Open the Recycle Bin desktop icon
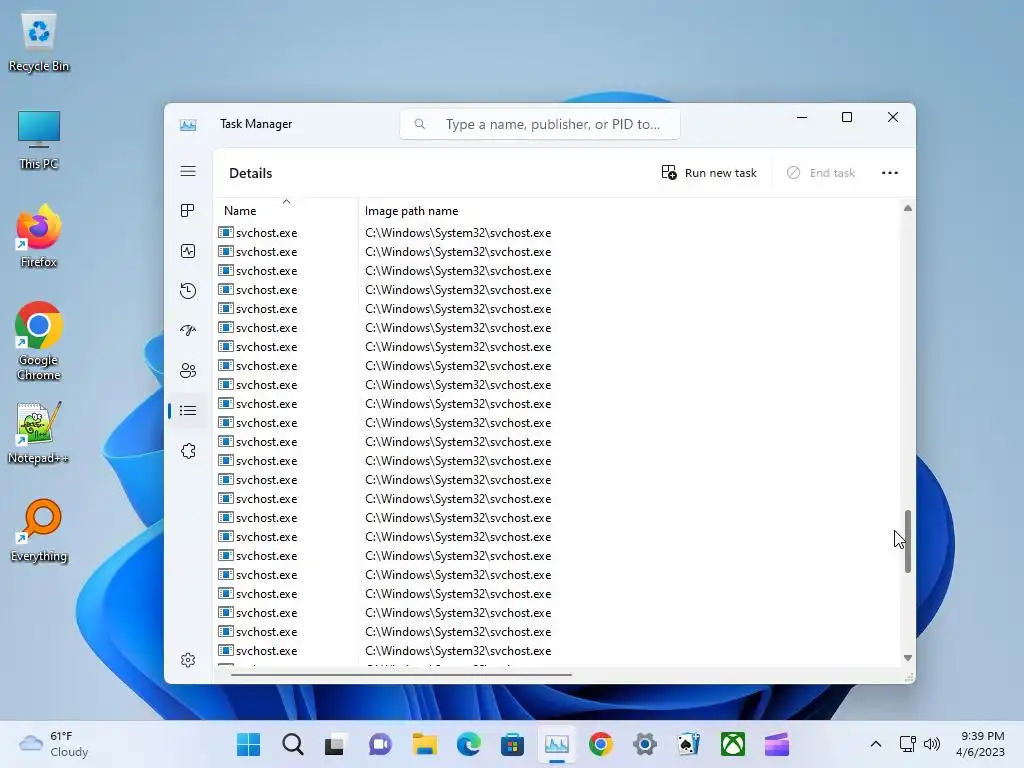 click(39, 42)
